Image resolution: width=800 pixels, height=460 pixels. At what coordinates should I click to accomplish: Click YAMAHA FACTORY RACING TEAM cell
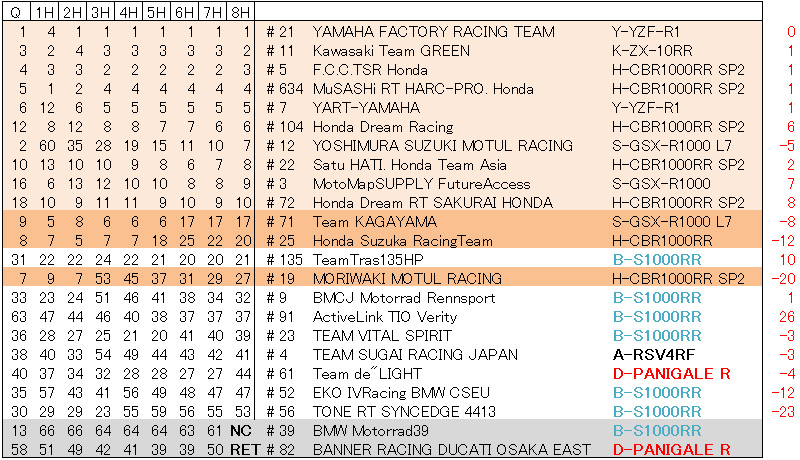(x=433, y=32)
